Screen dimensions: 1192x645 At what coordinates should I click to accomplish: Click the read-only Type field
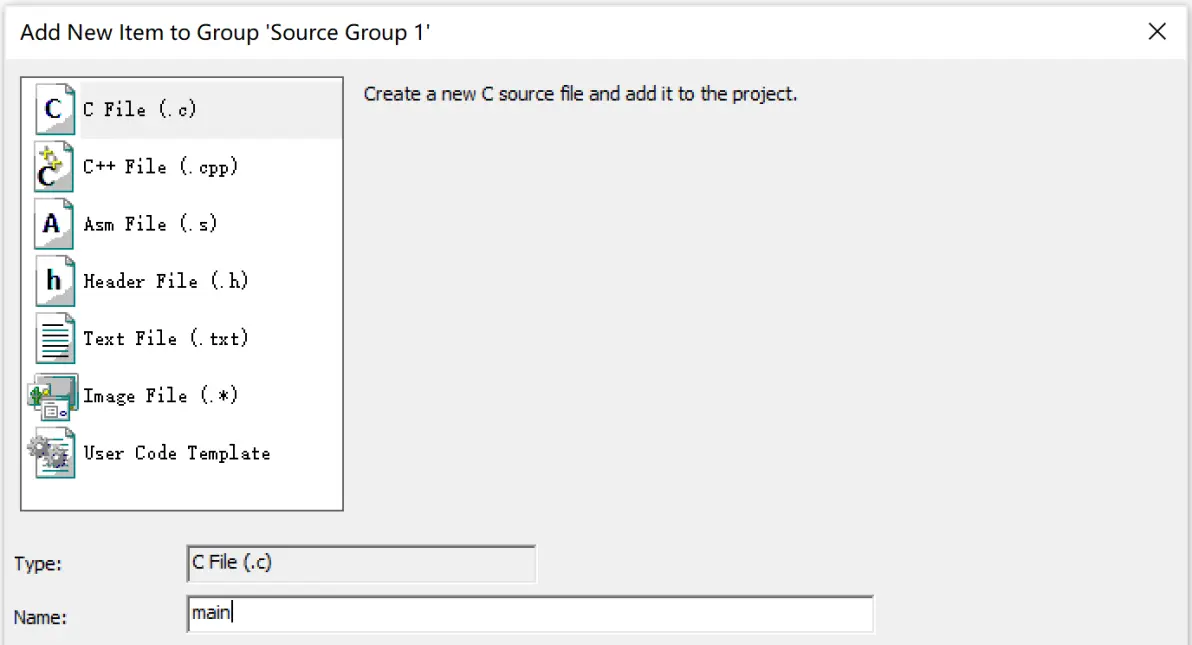361,563
